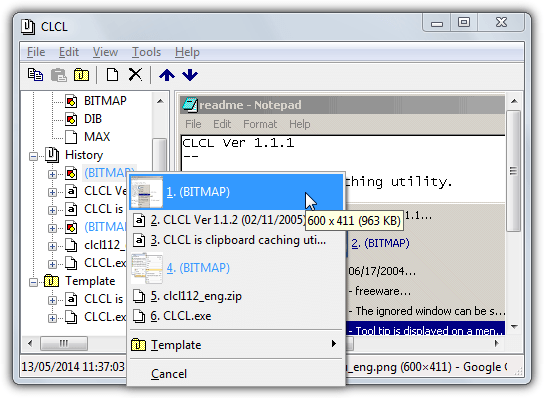Click the text icon beside popup item 3
This screenshot has height=398, width=544.
point(139,240)
